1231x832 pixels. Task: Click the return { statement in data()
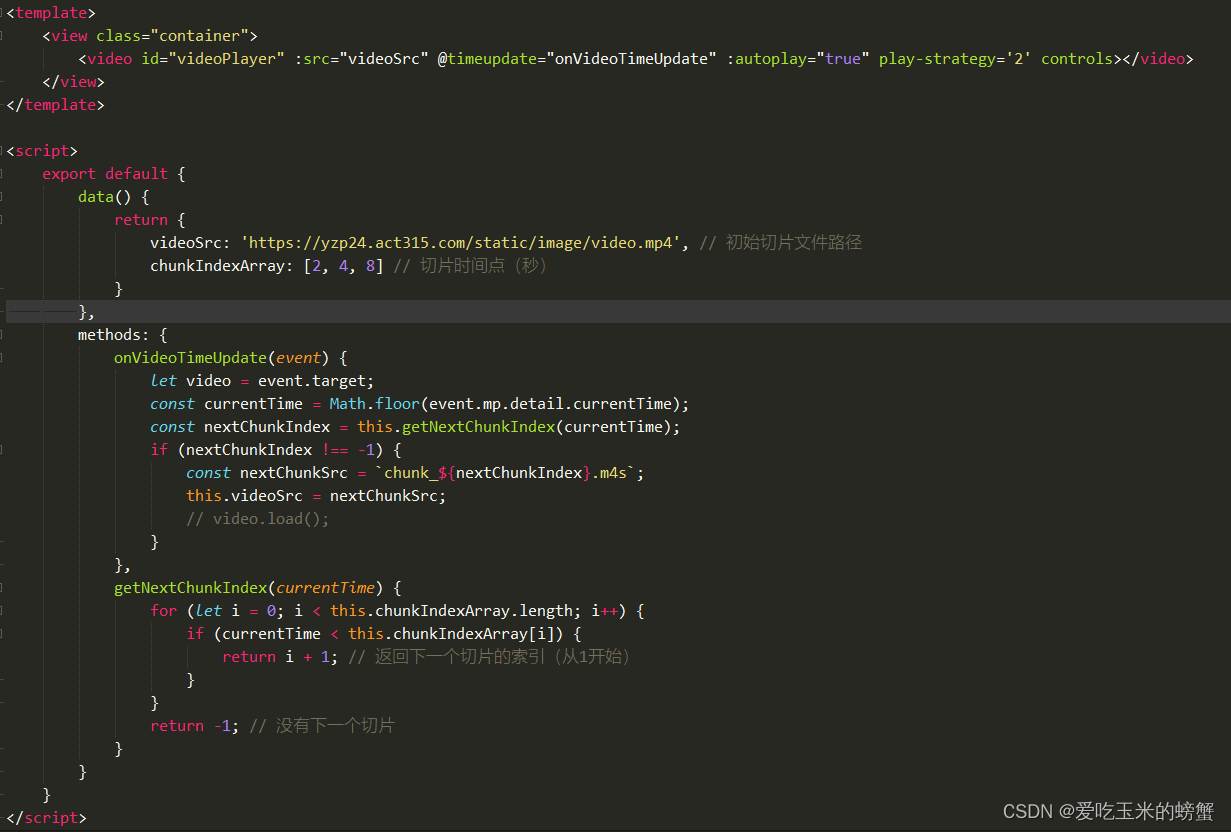tap(150, 220)
